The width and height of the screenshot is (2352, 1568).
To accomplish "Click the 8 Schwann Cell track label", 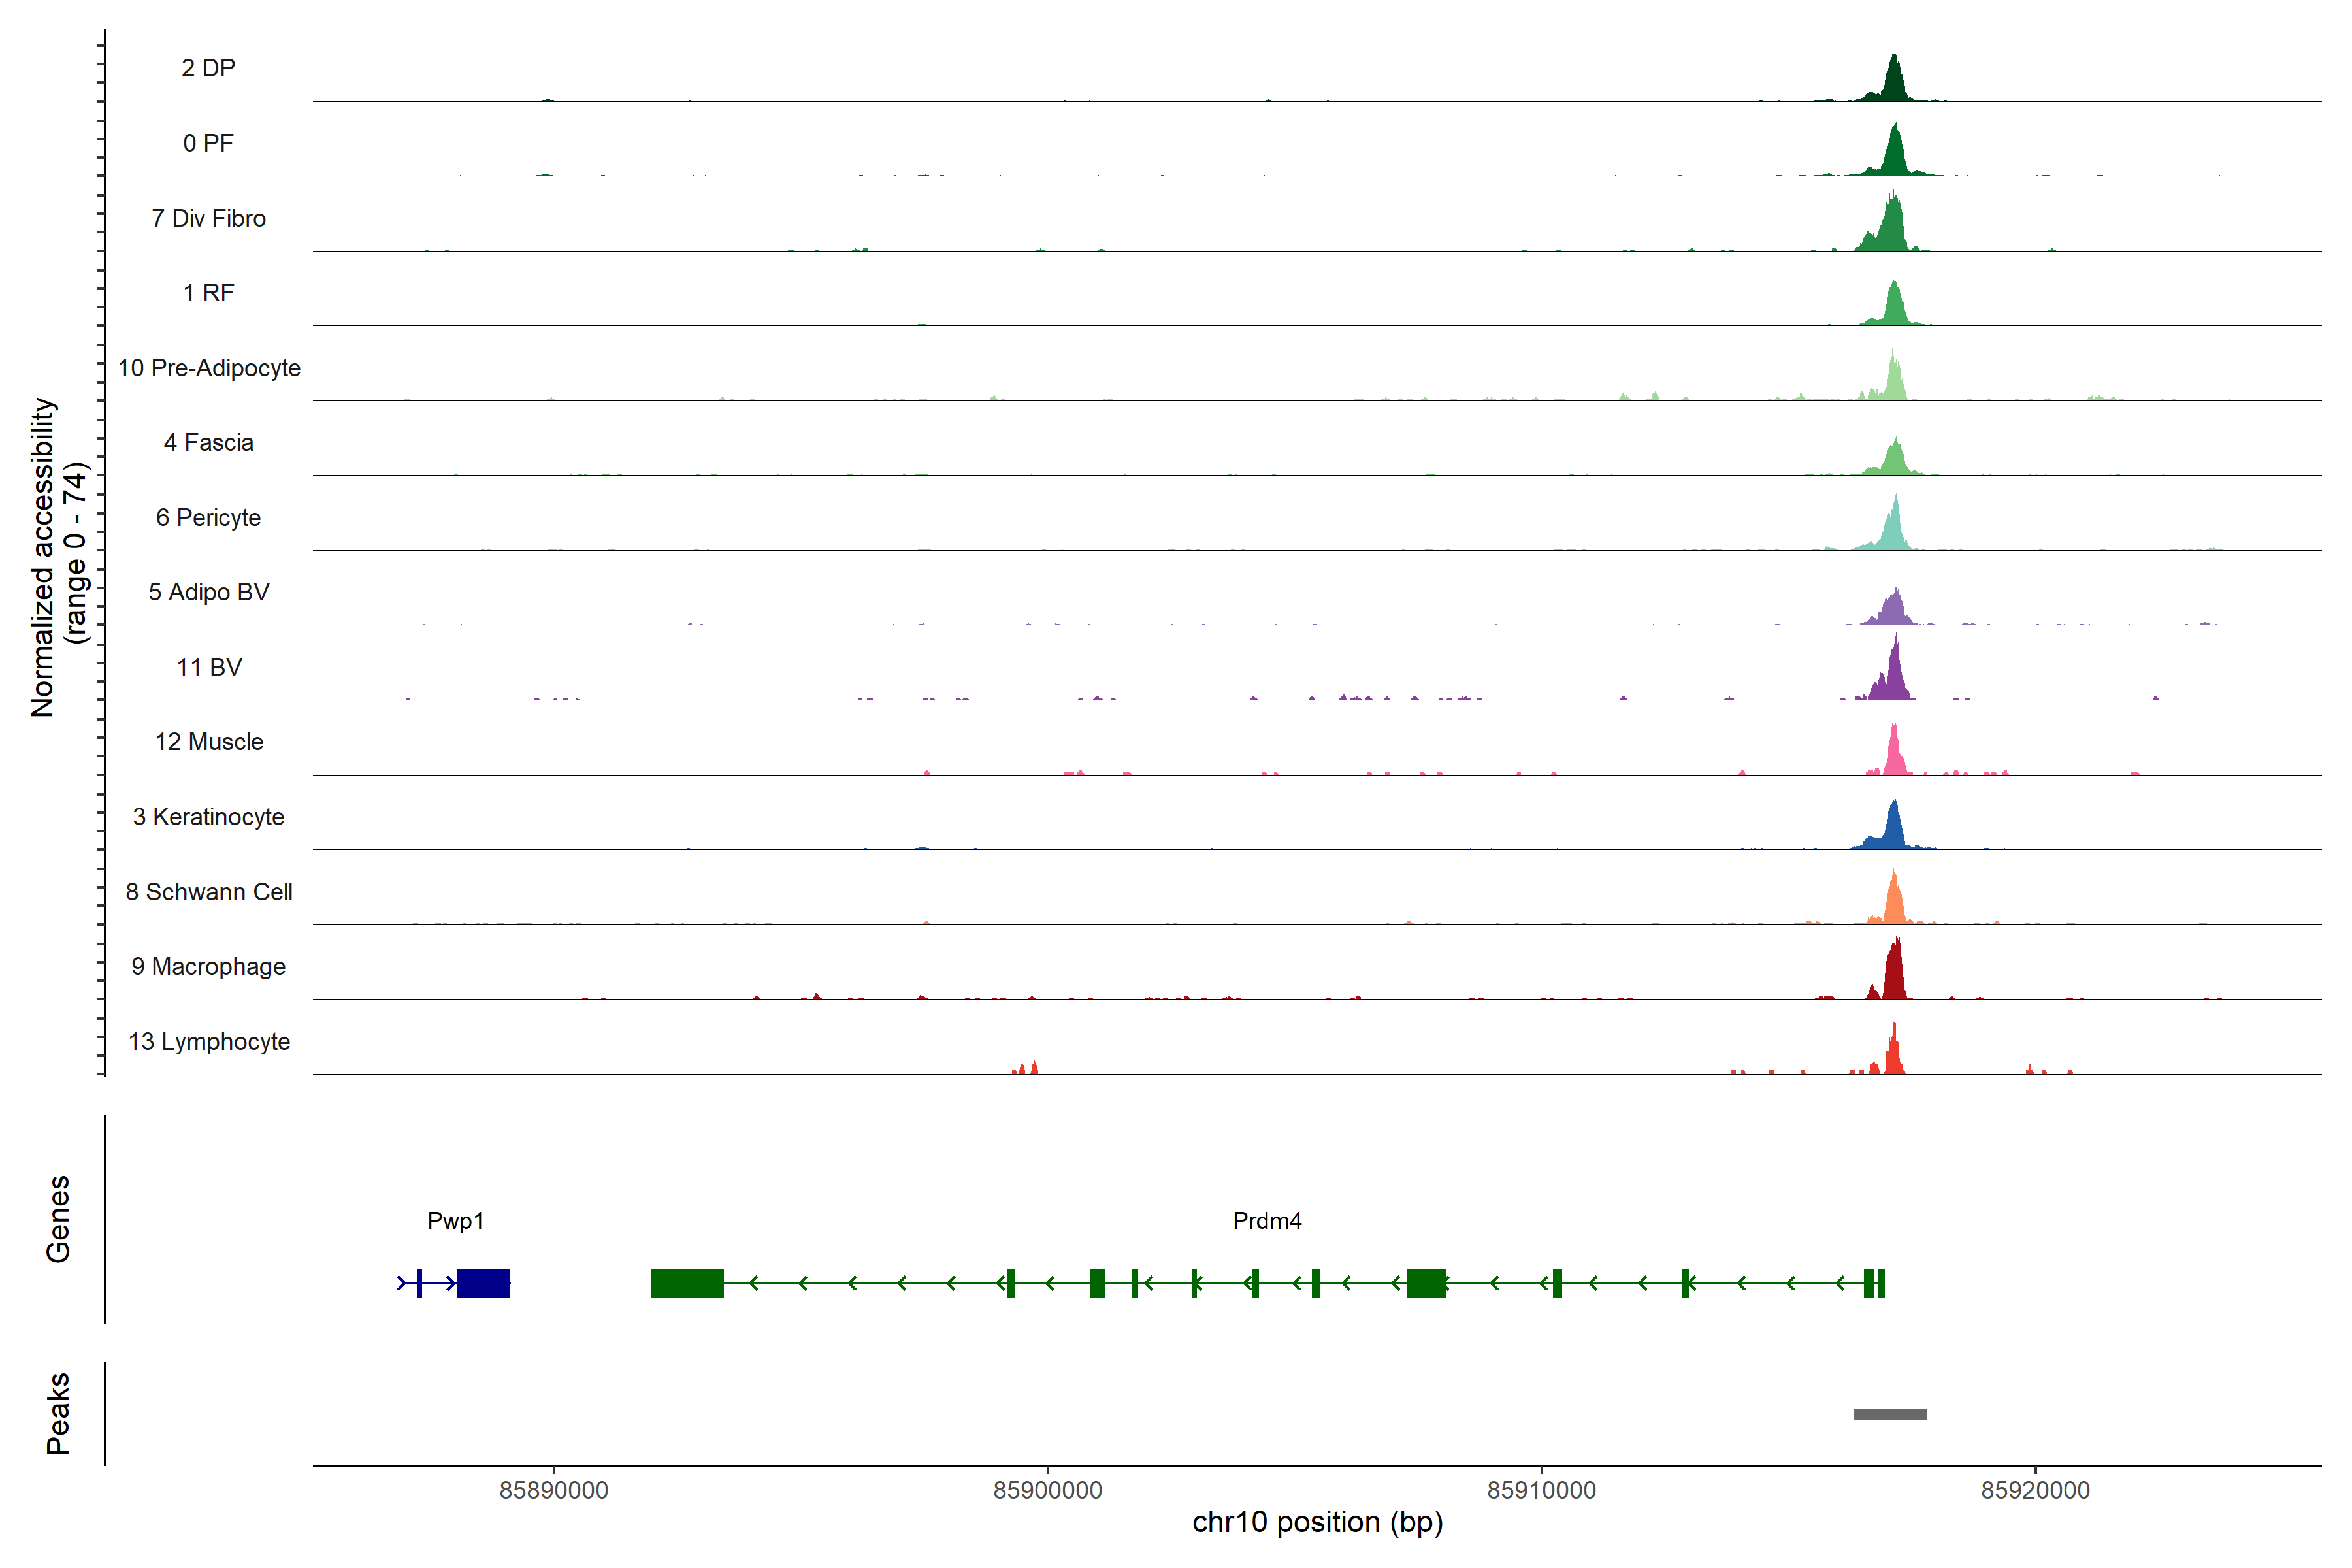I will [x=209, y=892].
